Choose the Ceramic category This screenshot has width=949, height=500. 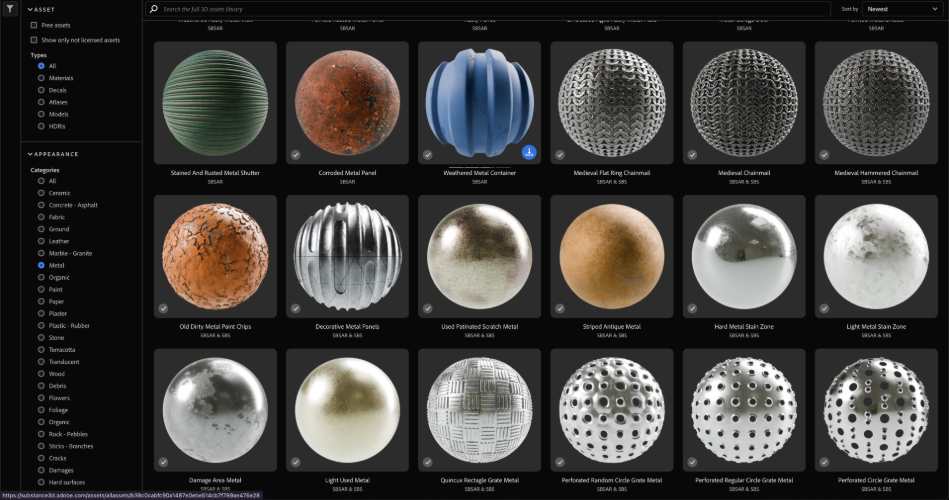41,193
